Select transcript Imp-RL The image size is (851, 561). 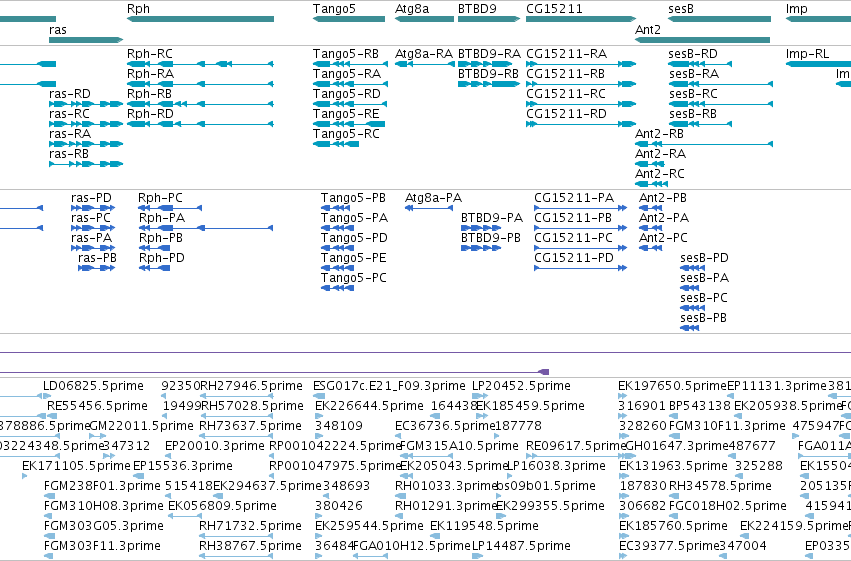click(818, 64)
